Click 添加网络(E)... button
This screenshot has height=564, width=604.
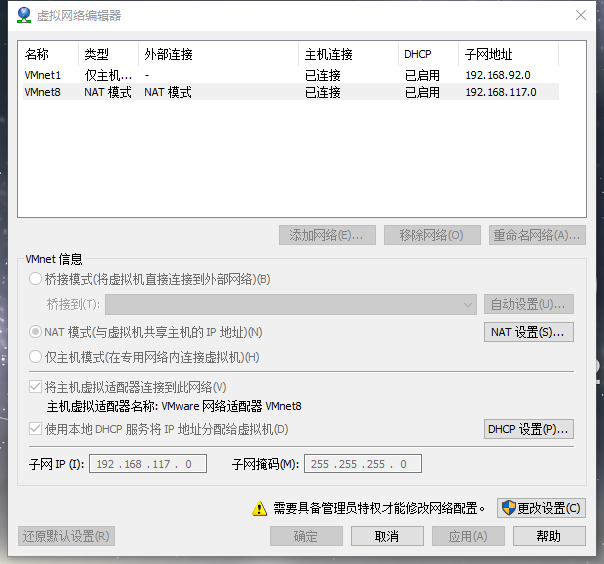pos(327,235)
